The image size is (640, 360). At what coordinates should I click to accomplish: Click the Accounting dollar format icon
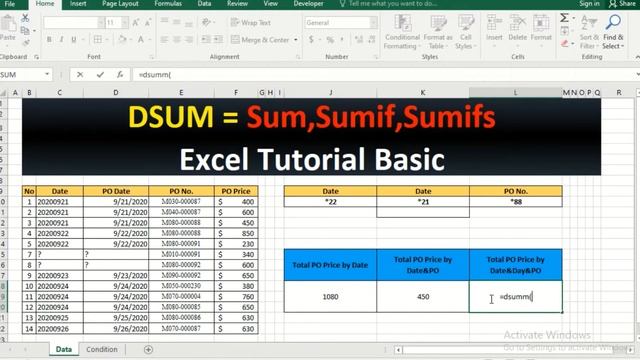point(311,40)
